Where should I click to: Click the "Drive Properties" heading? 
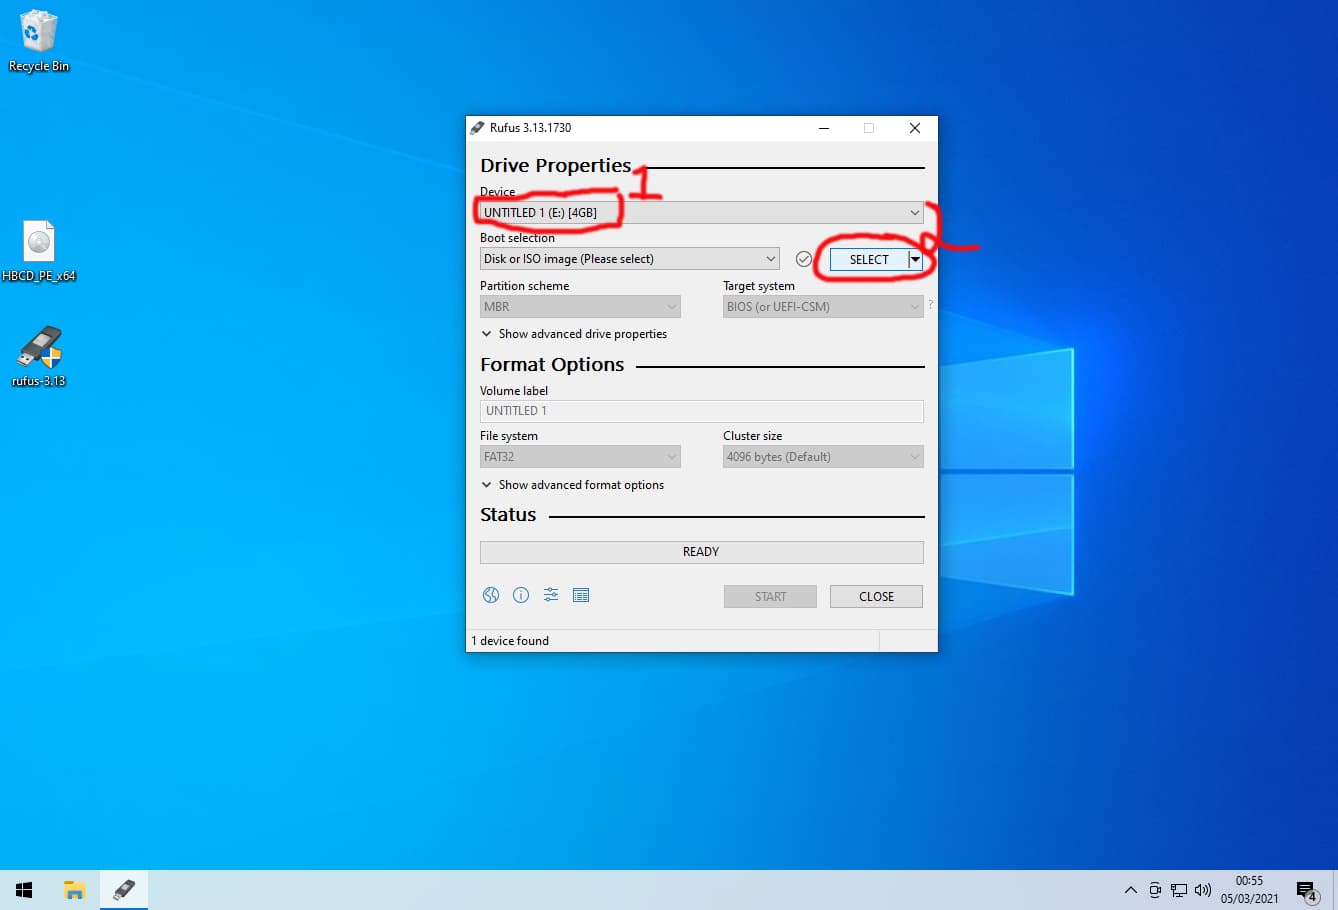pyautogui.click(x=555, y=166)
